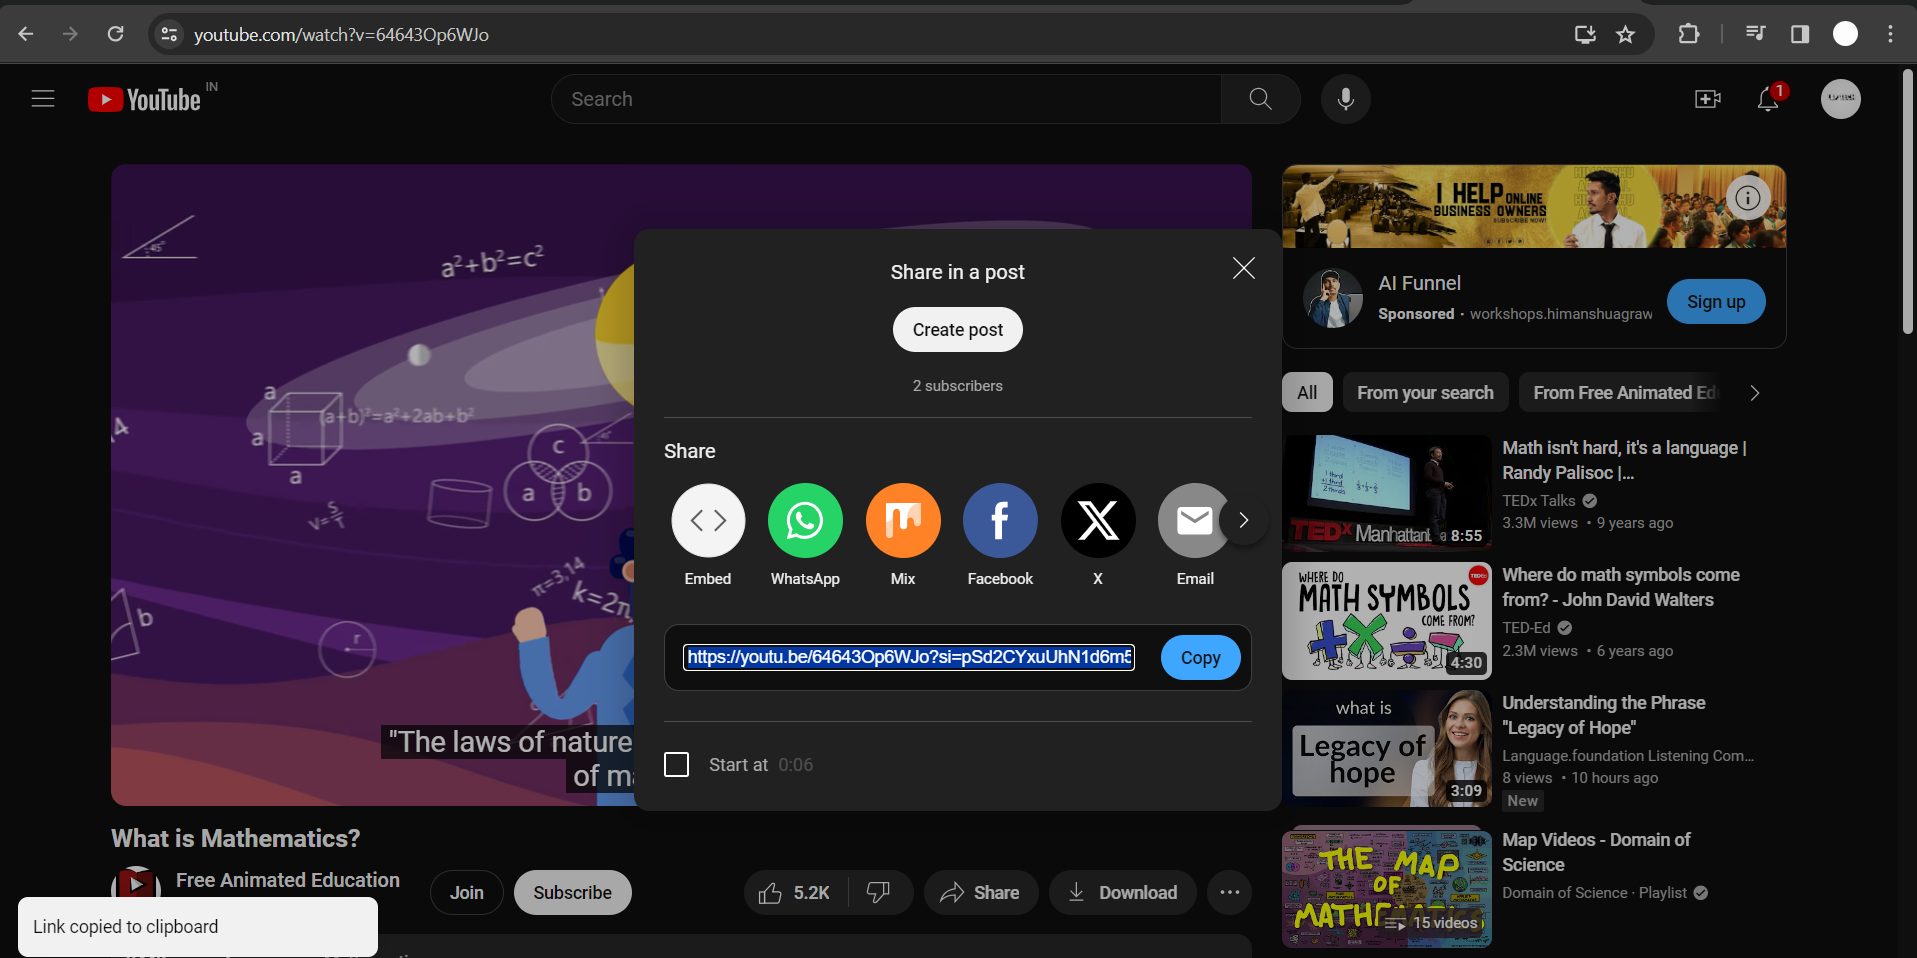Image resolution: width=1917 pixels, height=958 pixels.
Task: Click Sign up on AI Funnel ad
Action: click(x=1716, y=302)
